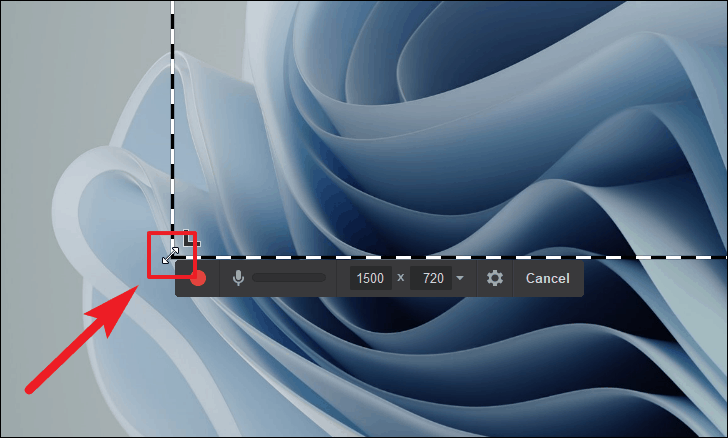The image size is (728, 438).
Task: Click the dashed bottom border of selection
Action: point(450,257)
